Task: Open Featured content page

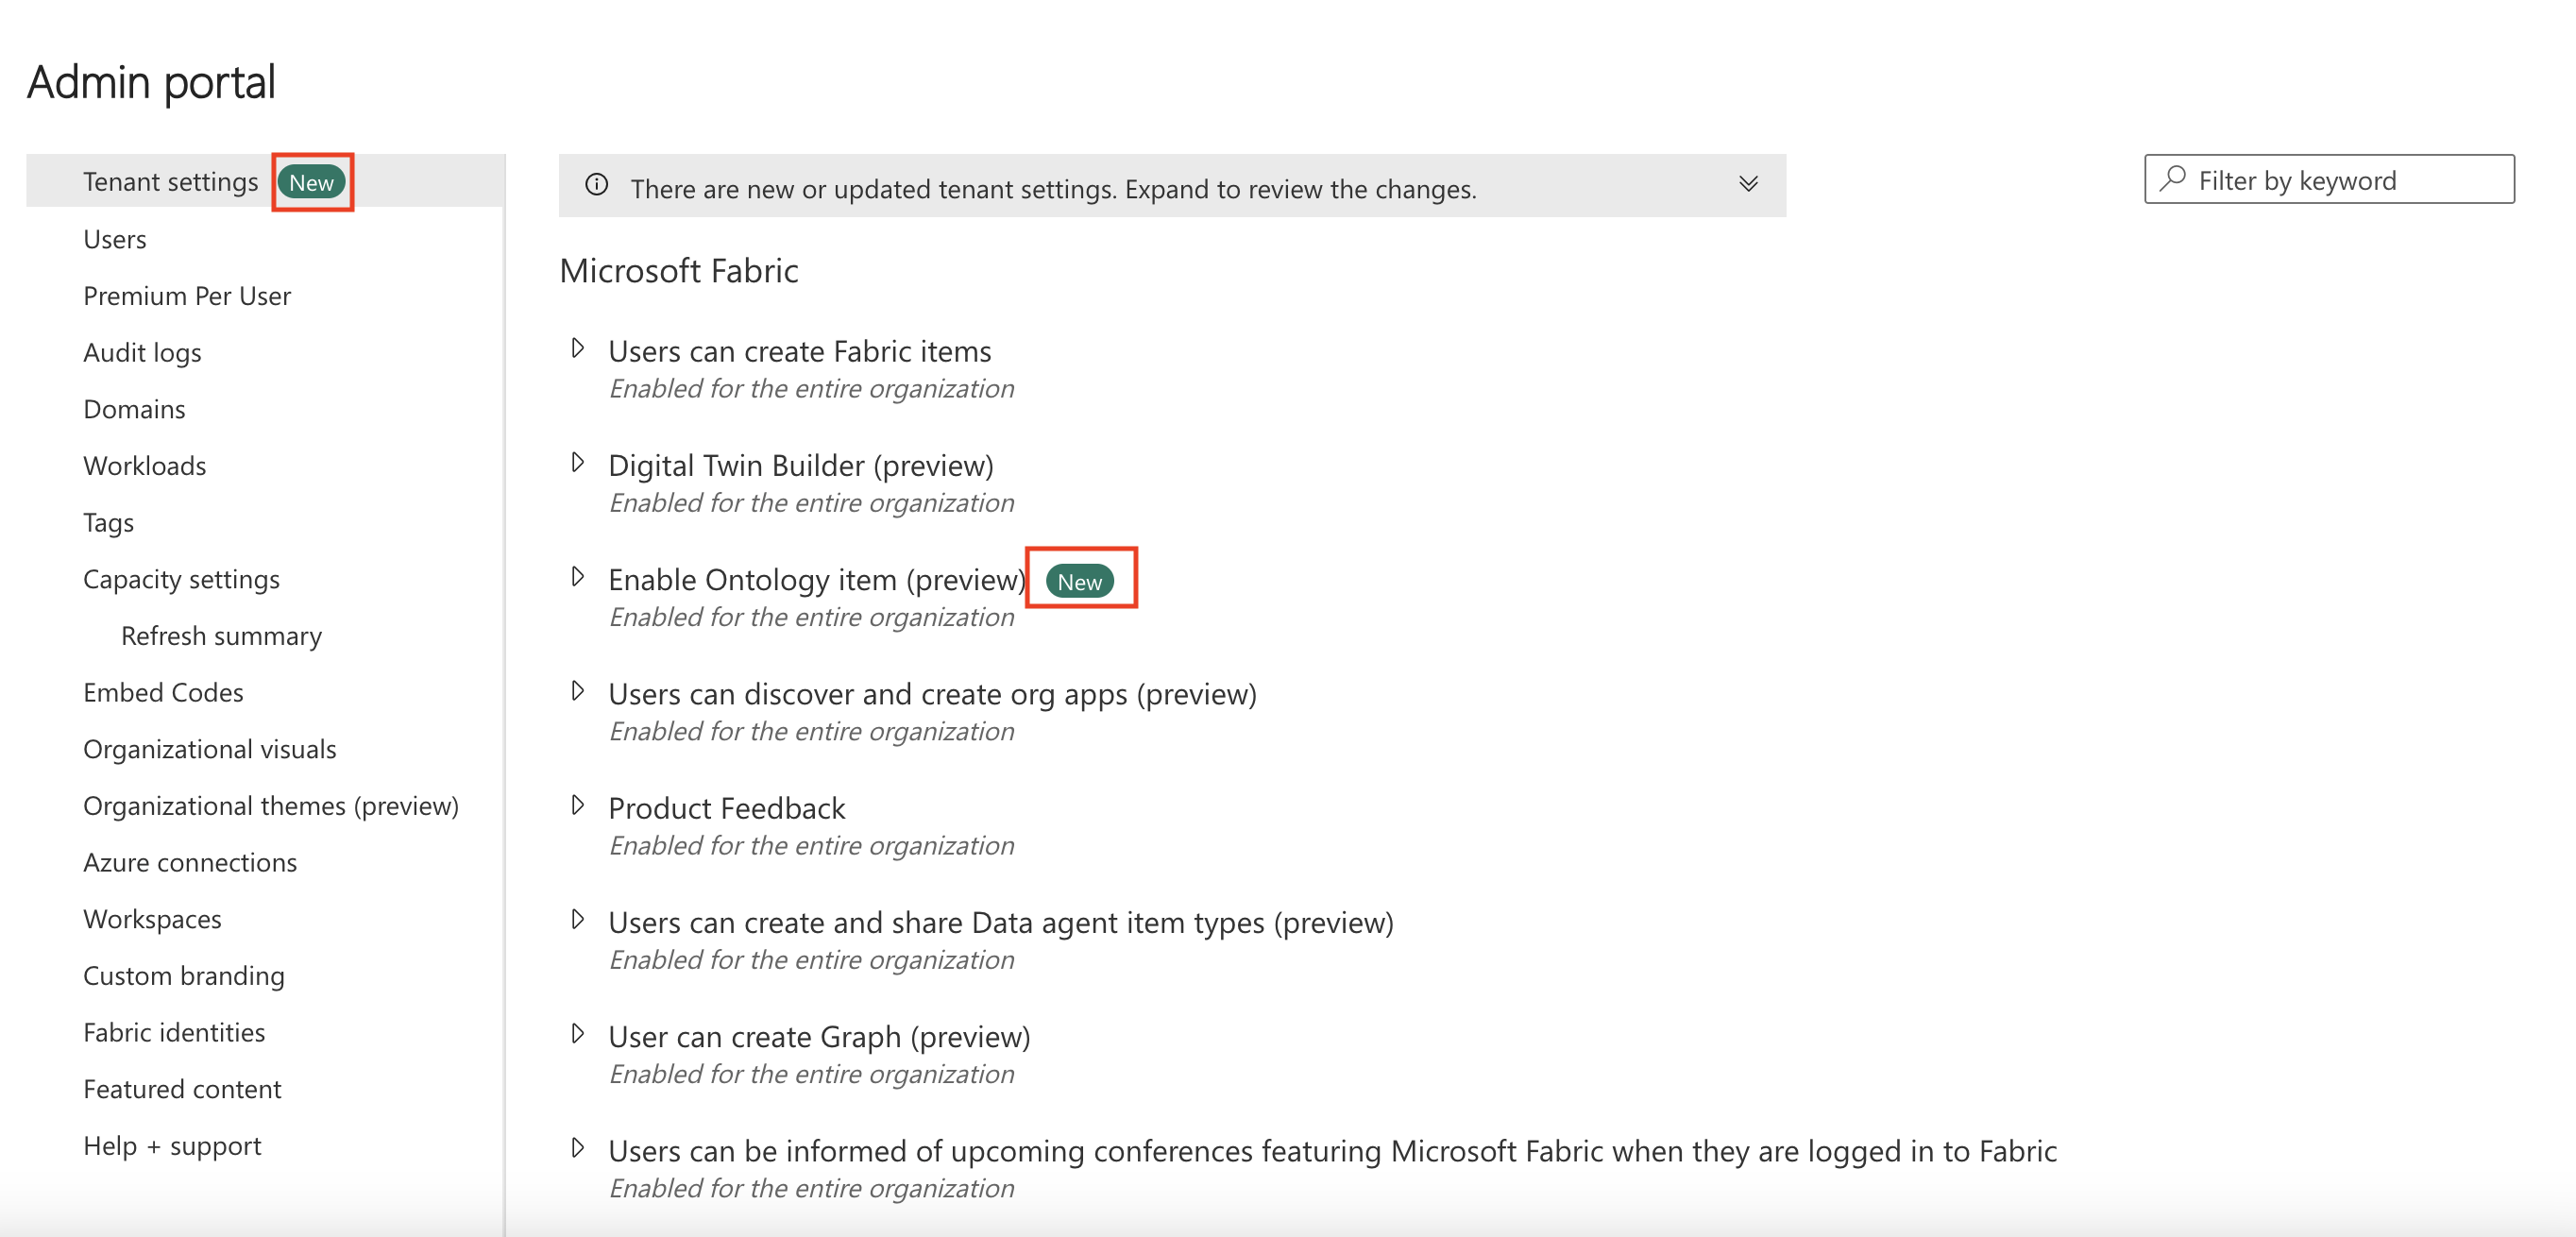Action: point(182,1090)
